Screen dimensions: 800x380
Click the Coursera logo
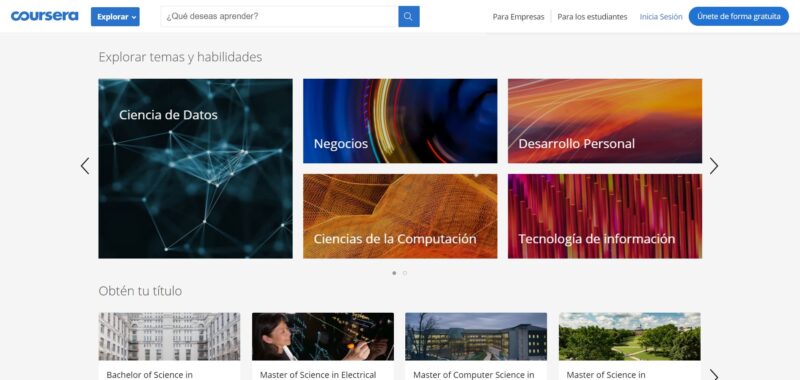(44, 16)
